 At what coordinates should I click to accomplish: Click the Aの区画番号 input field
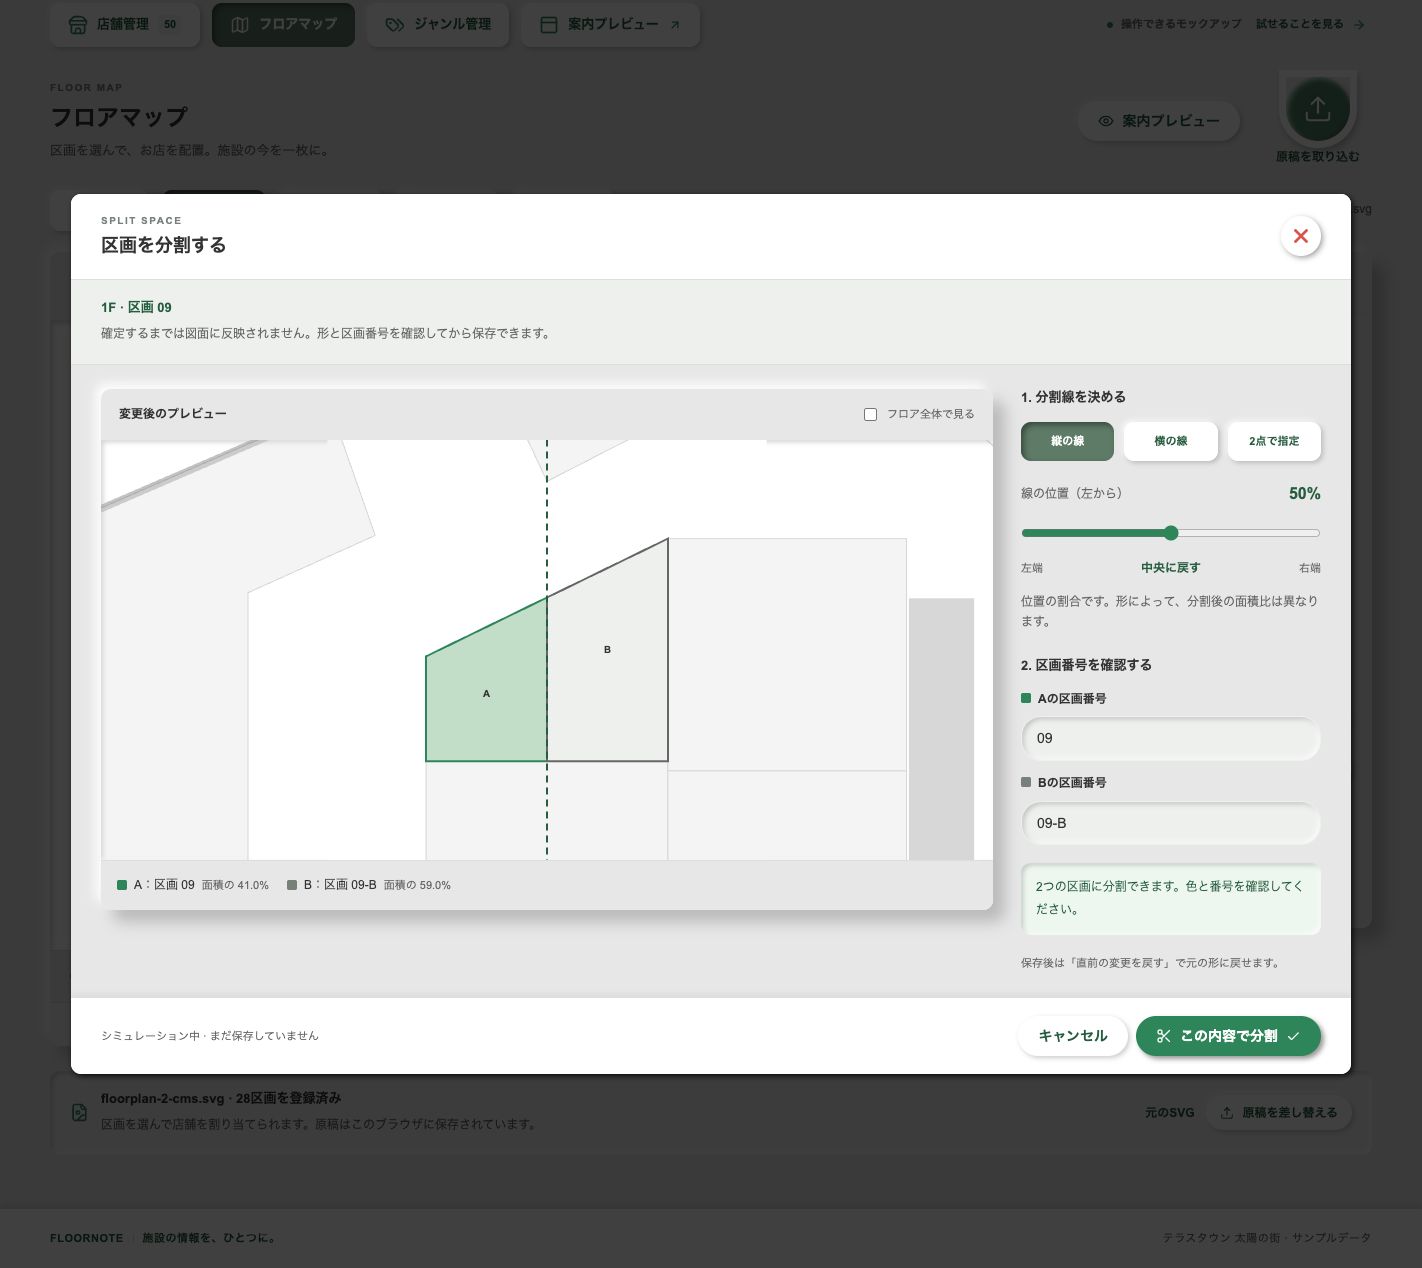point(1171,739)
